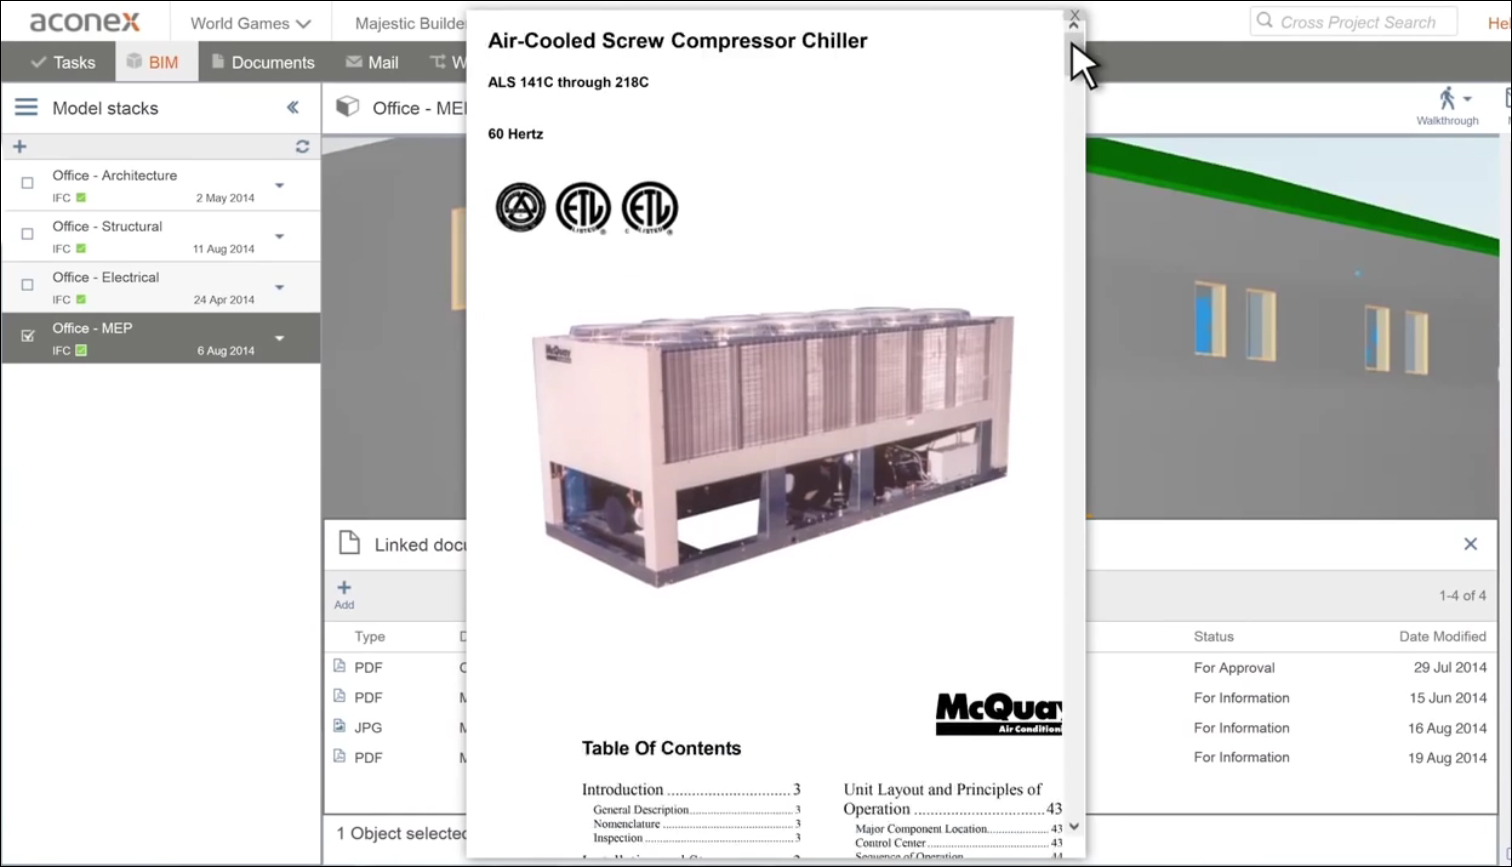Expand Office - MEP dropdown arrow

coord(280,338)
